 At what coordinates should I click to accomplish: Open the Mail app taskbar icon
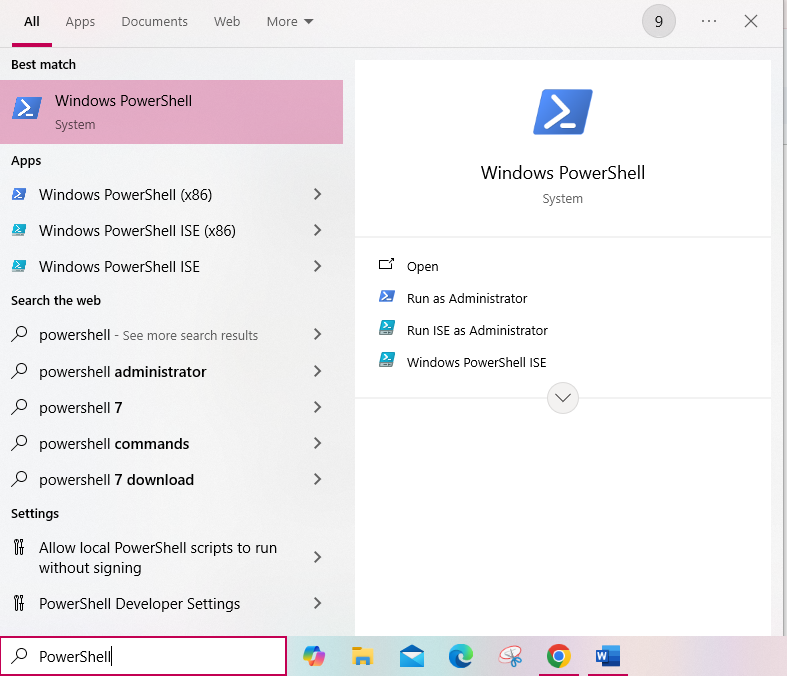coord(412,656)
